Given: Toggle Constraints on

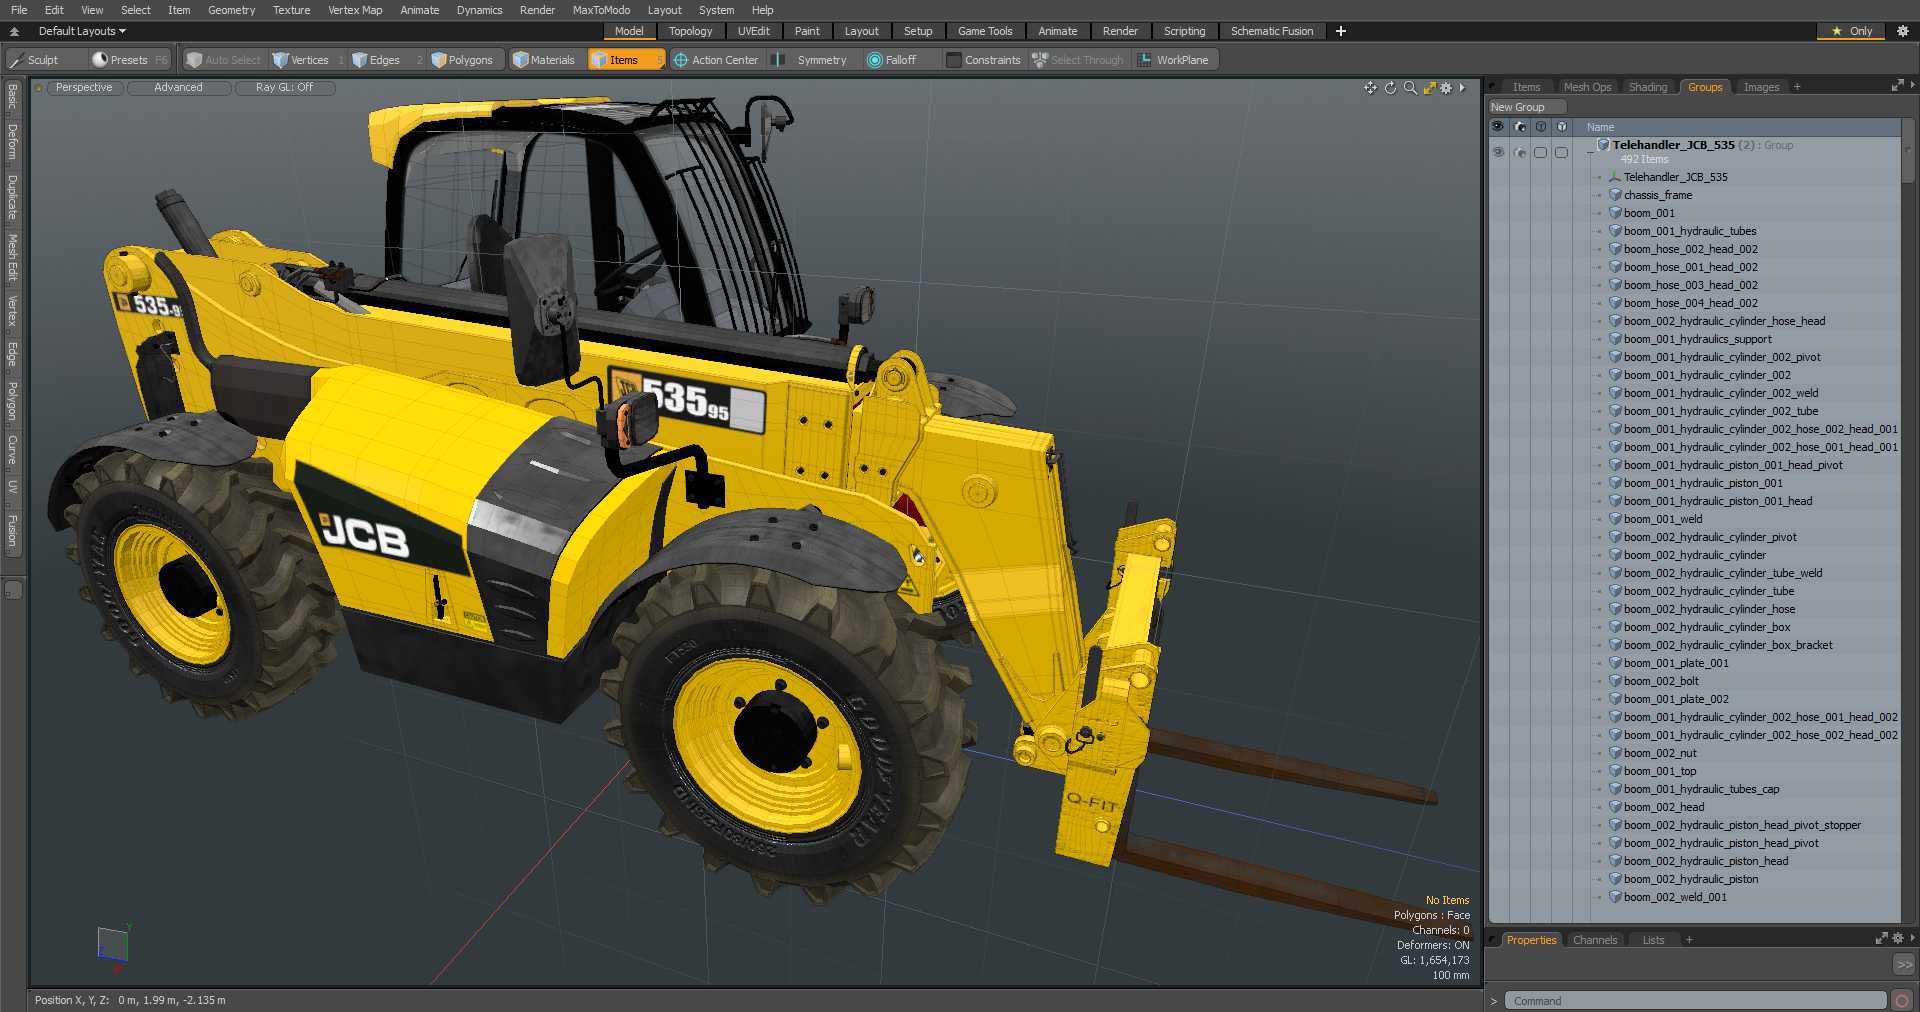Looking at the screenshot, I should click(x=983, y=60).
